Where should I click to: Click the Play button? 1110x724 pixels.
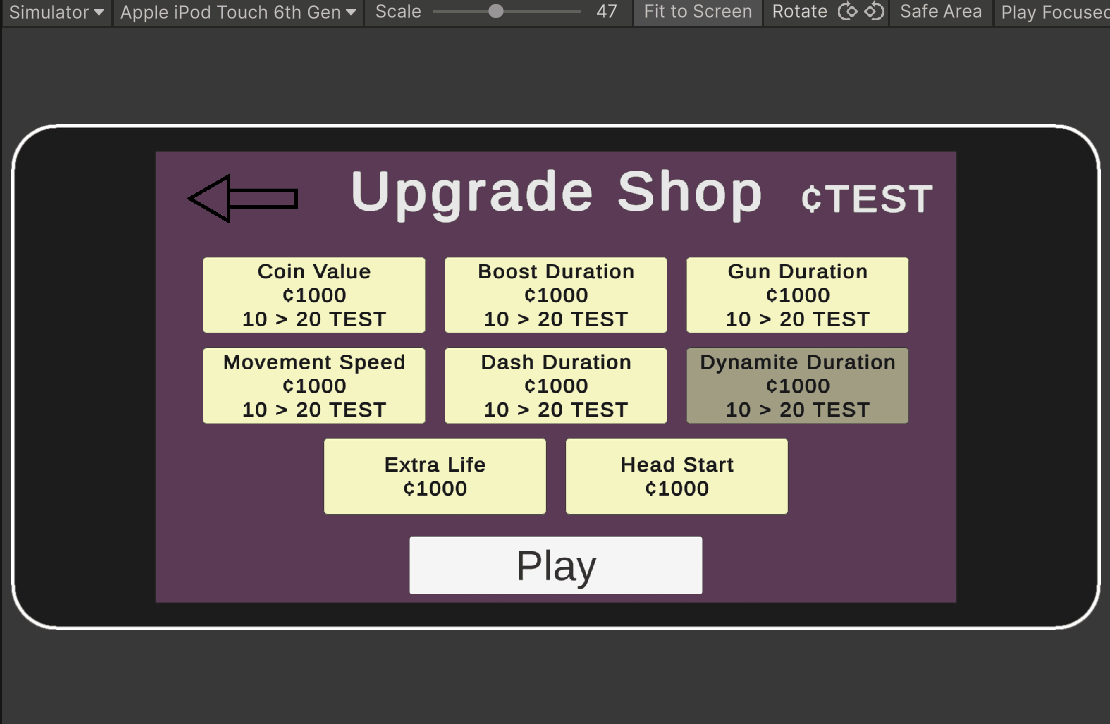[x=556, y=565]
